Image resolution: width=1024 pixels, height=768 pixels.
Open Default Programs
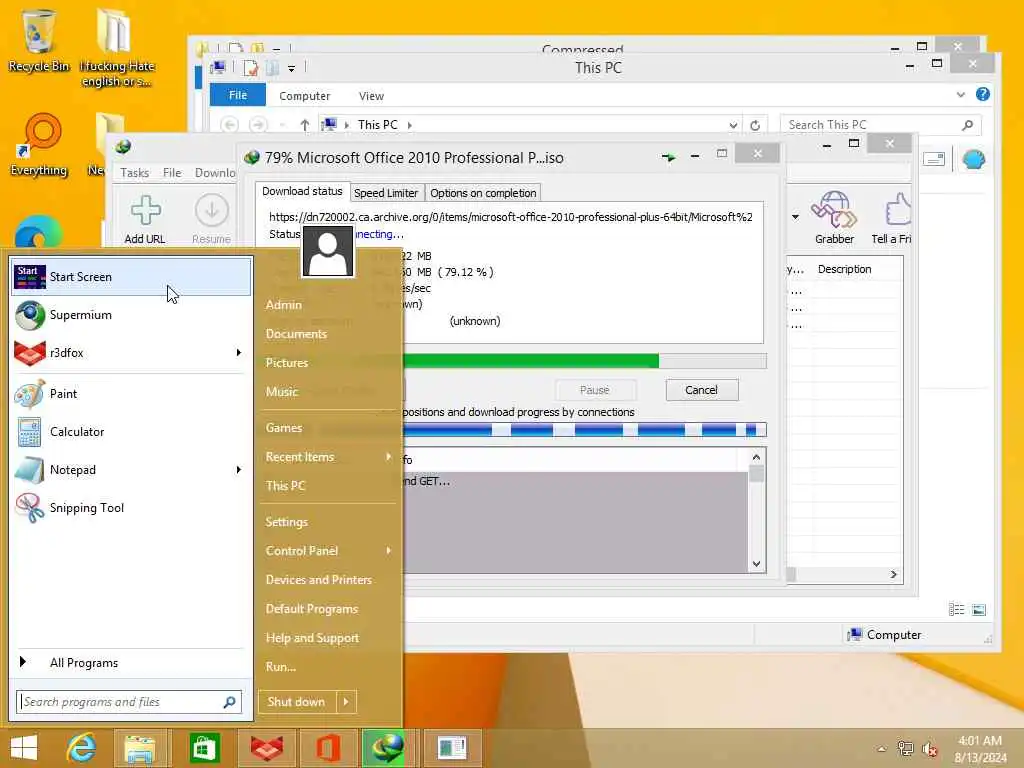(x=312, y=609)
